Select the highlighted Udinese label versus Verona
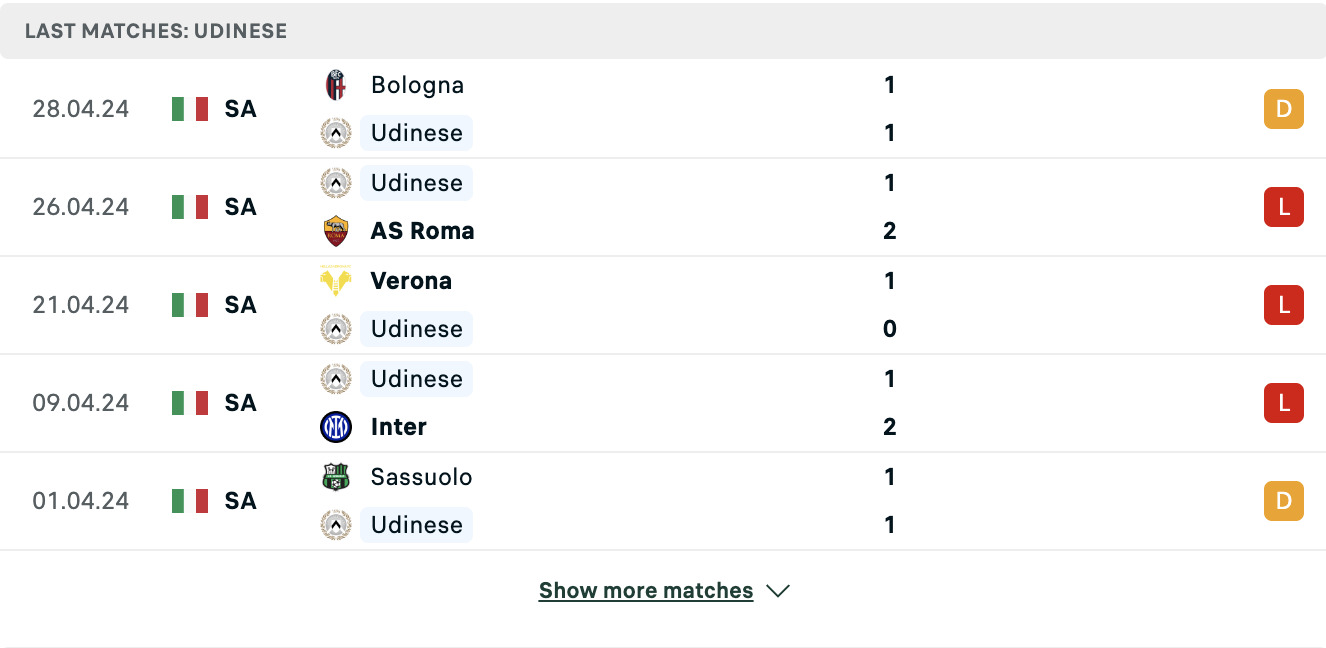Viewport: 1326px width, 648px height. tap(416, 329)
